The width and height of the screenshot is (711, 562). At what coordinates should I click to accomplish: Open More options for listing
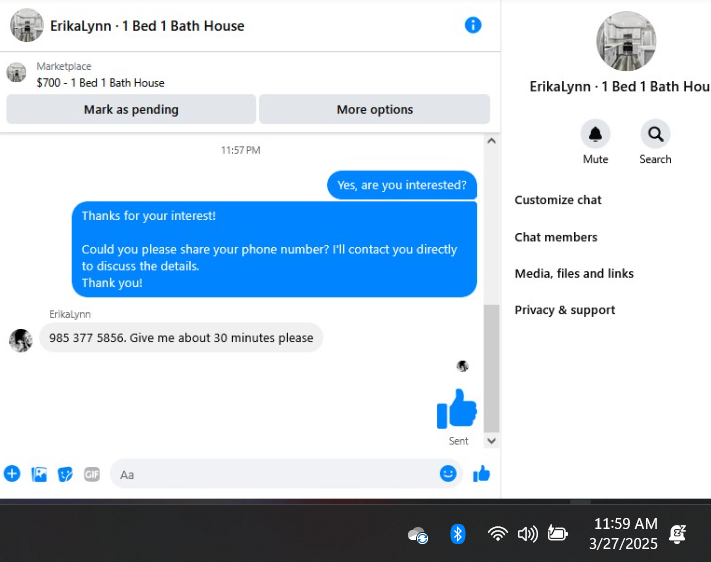pyautogui.click(x=375, y=109)
